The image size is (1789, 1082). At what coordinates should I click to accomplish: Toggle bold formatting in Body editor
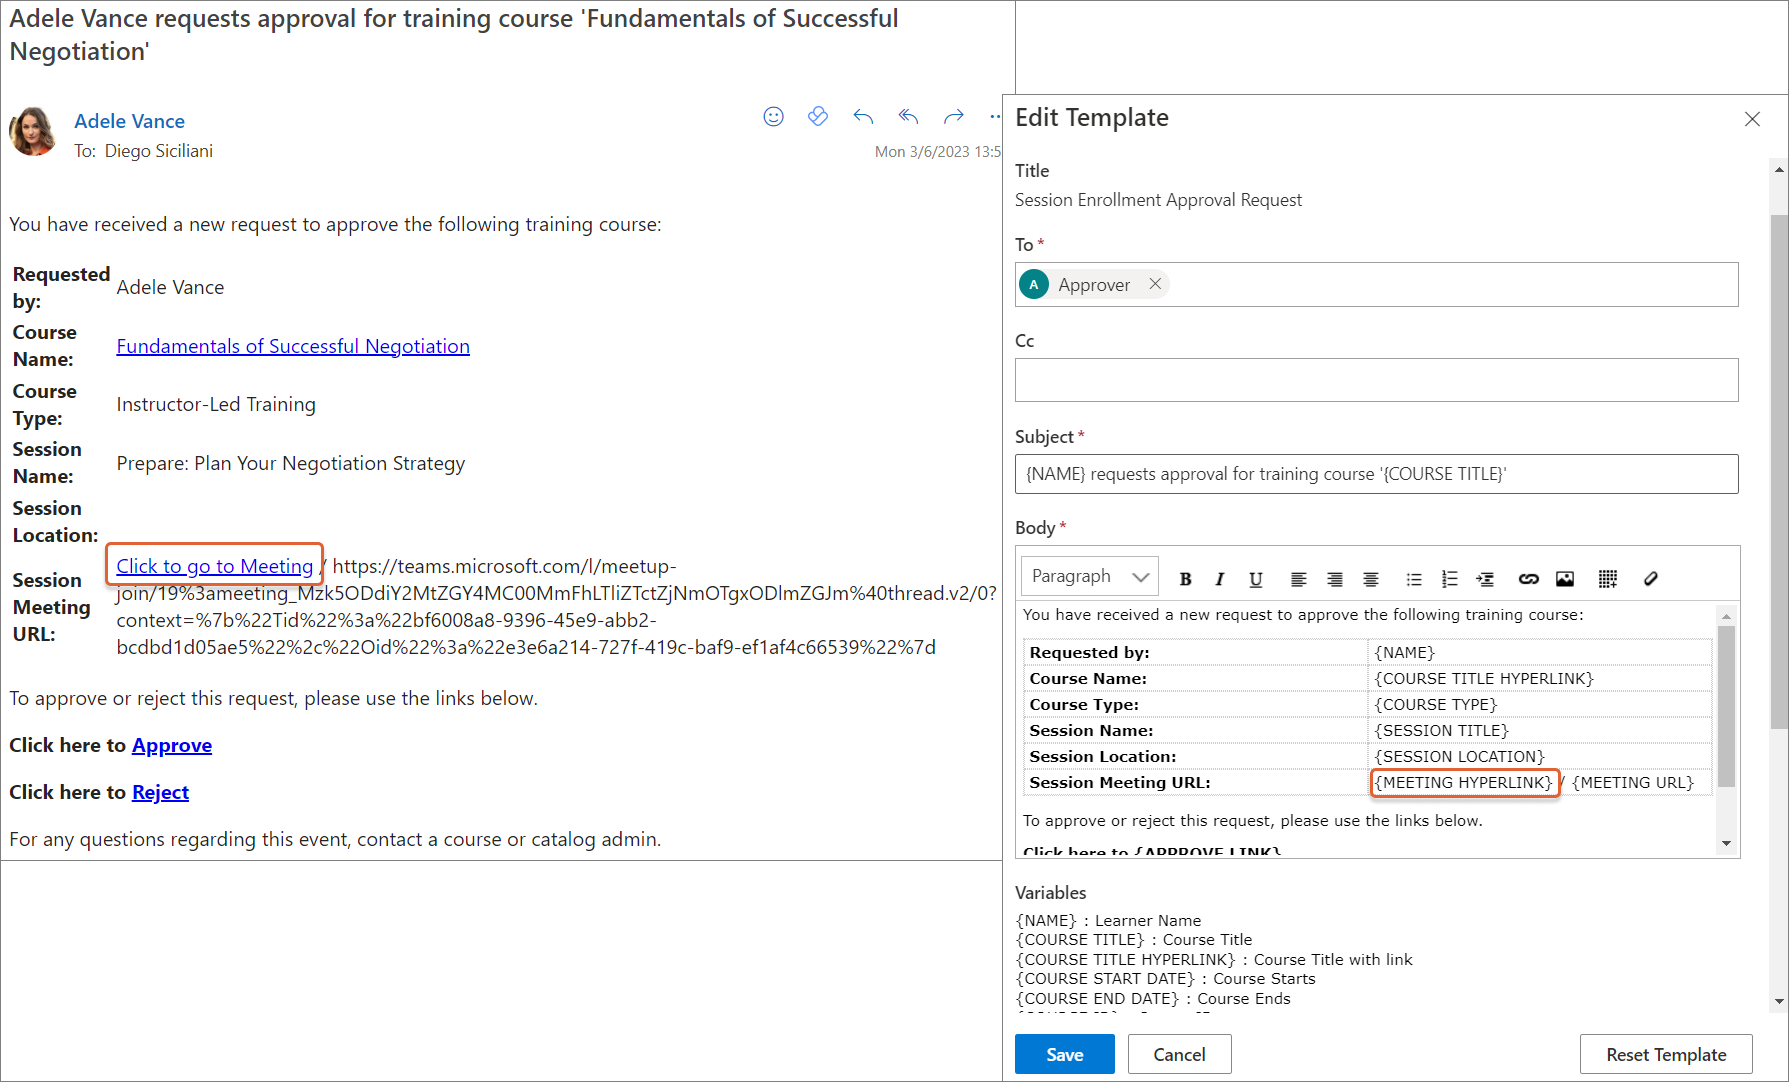pyautogui.click(x=1185, y=579)
